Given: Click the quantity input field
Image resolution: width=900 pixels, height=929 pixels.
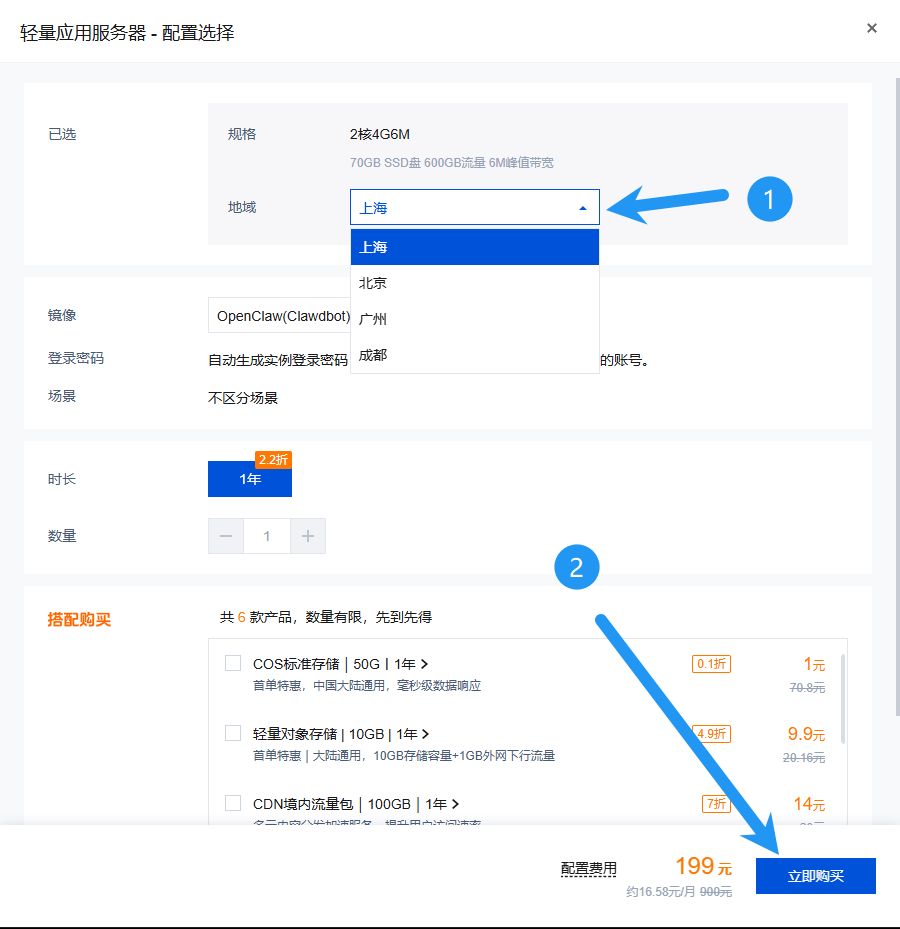Looking at the screenshot, I should click(267, 536).
